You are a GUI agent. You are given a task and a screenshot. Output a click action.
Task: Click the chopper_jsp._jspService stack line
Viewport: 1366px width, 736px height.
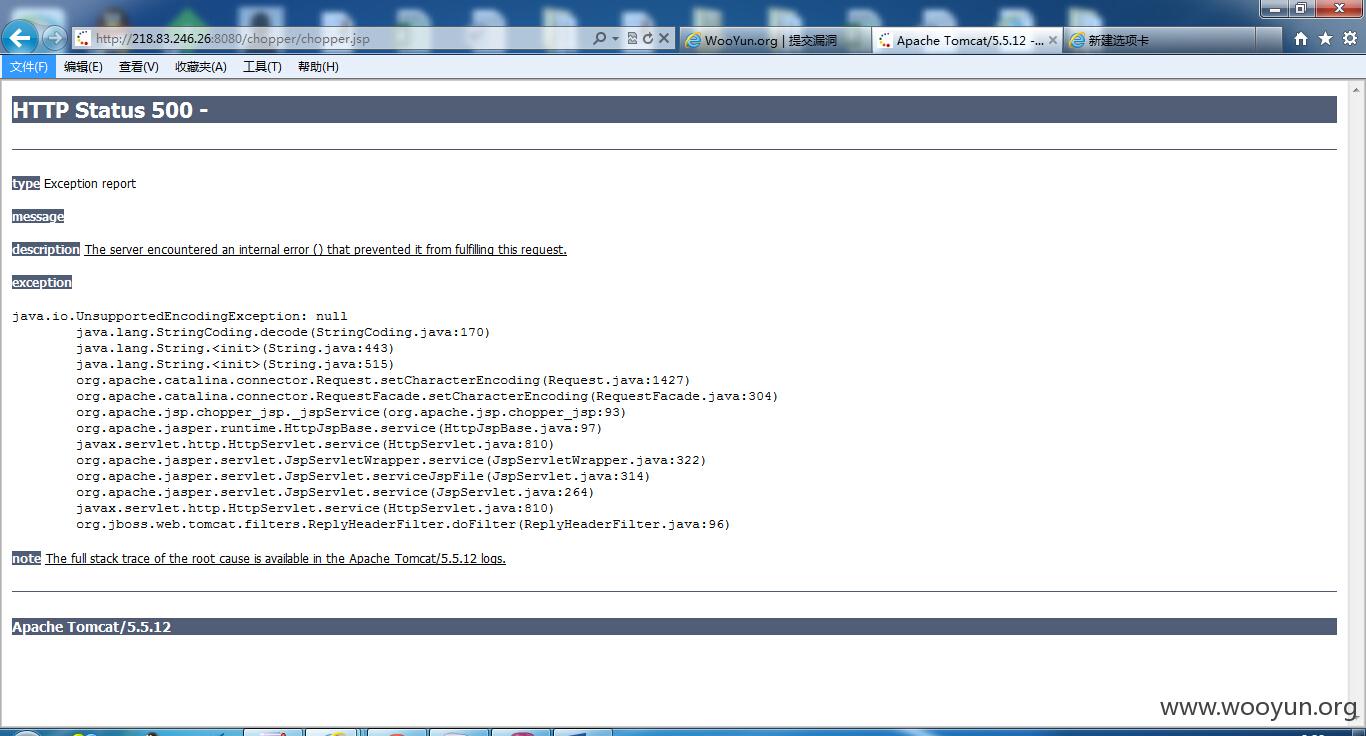(x=351, y=412)
